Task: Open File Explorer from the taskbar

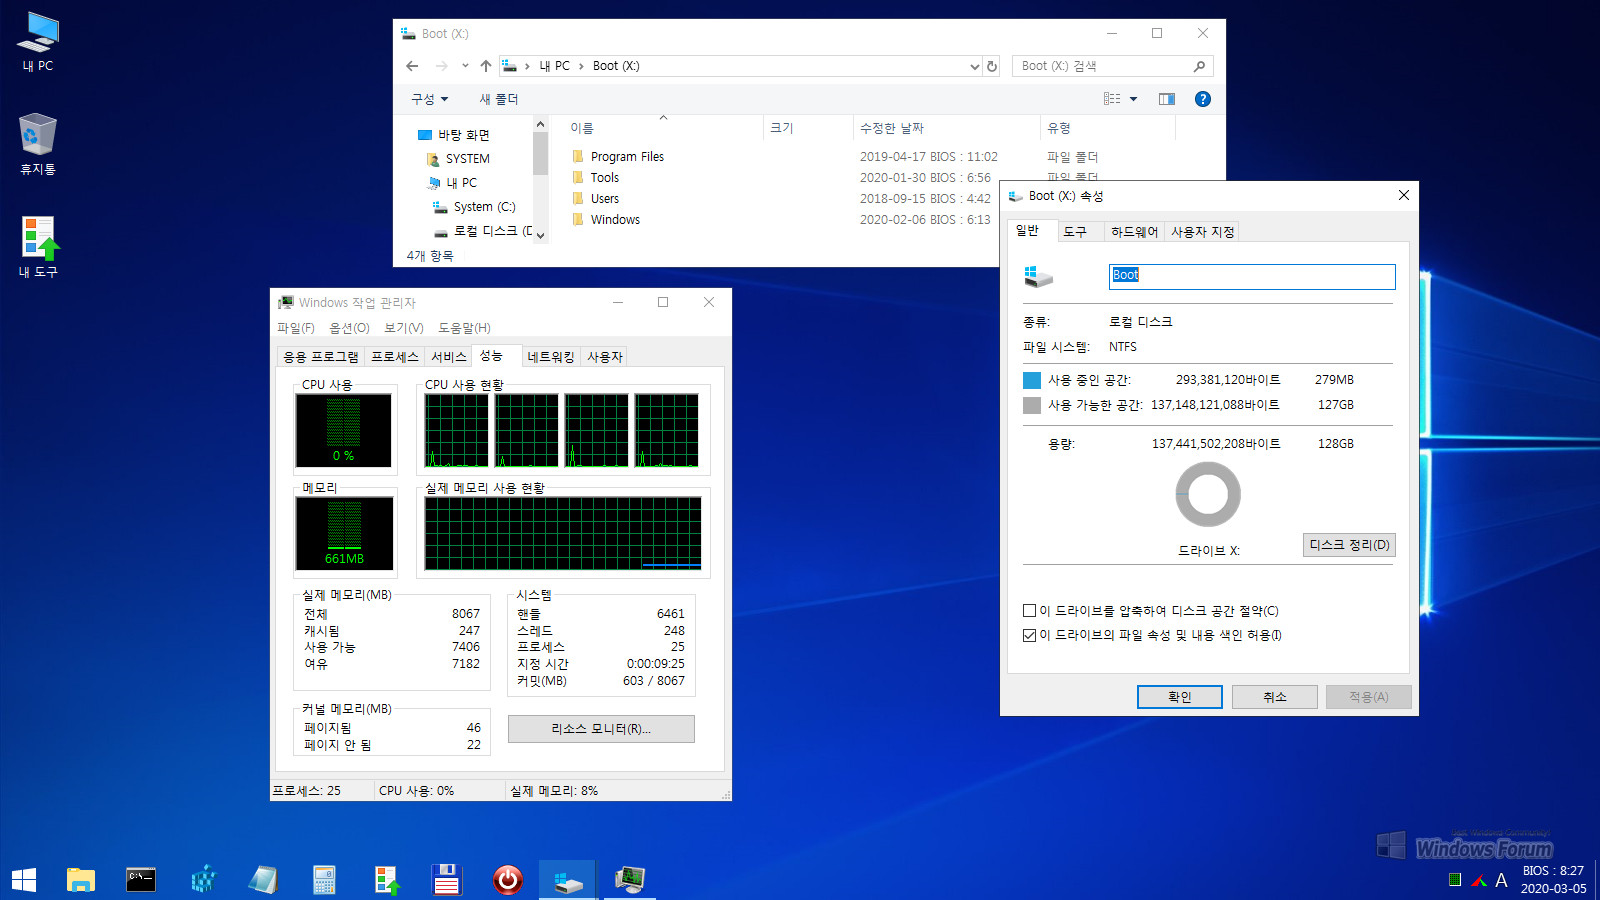Action: (80, 880)
